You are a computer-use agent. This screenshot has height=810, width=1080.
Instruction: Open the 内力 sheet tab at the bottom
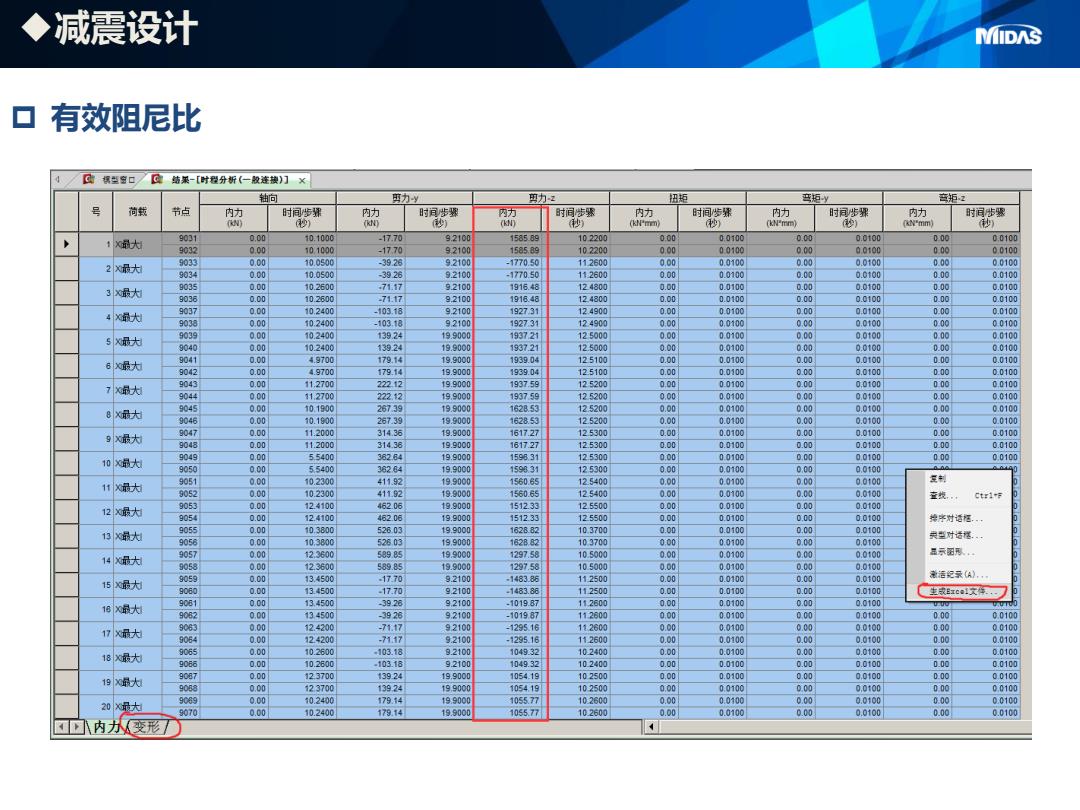point(107,727)
